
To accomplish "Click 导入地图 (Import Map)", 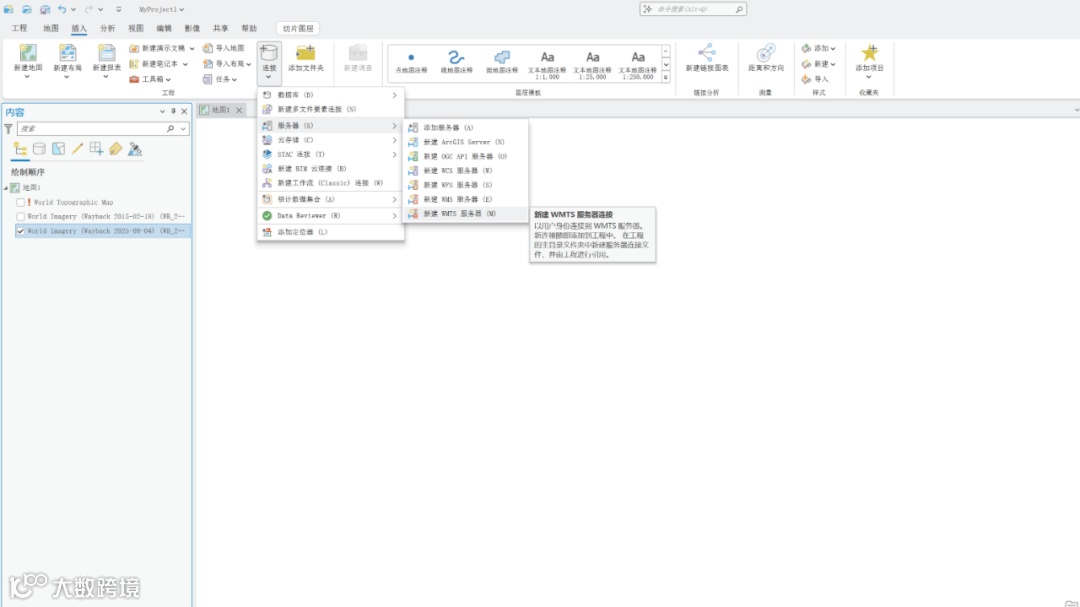I will pos(224,48).
